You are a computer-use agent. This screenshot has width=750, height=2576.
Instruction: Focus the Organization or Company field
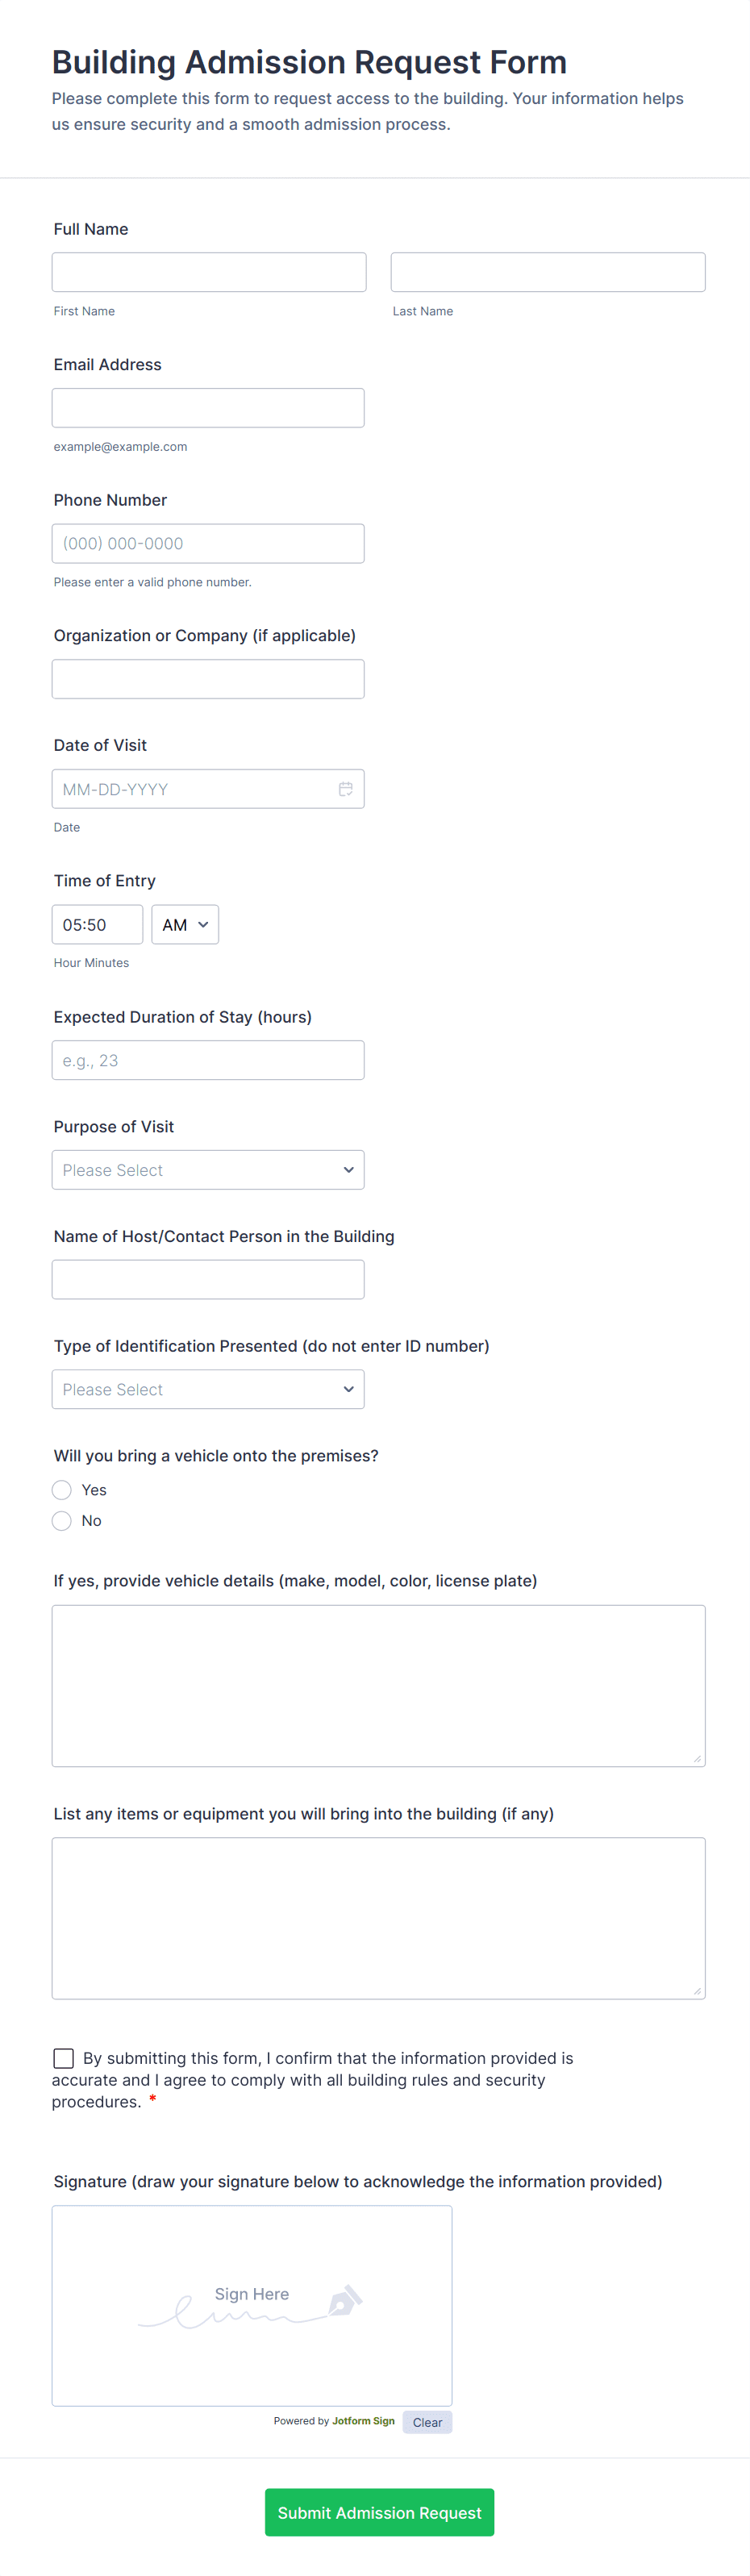208,679
